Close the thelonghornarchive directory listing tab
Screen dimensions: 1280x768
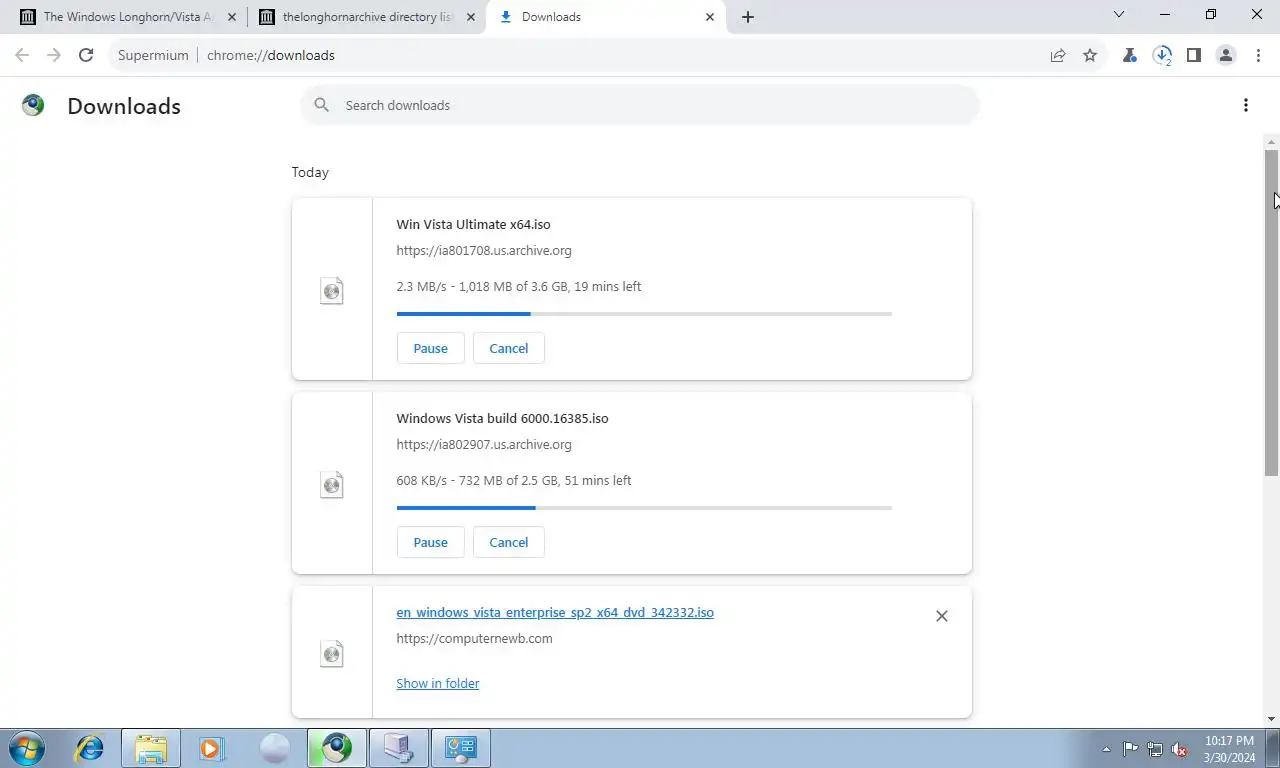pos(471,17)
